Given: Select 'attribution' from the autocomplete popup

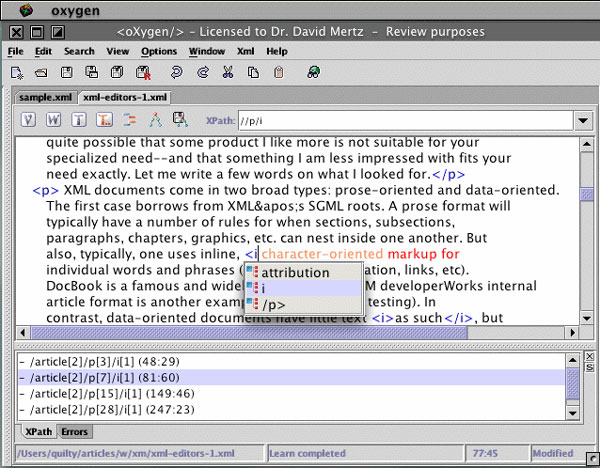Looking at the screenshot, I should (x=295, y=272).
